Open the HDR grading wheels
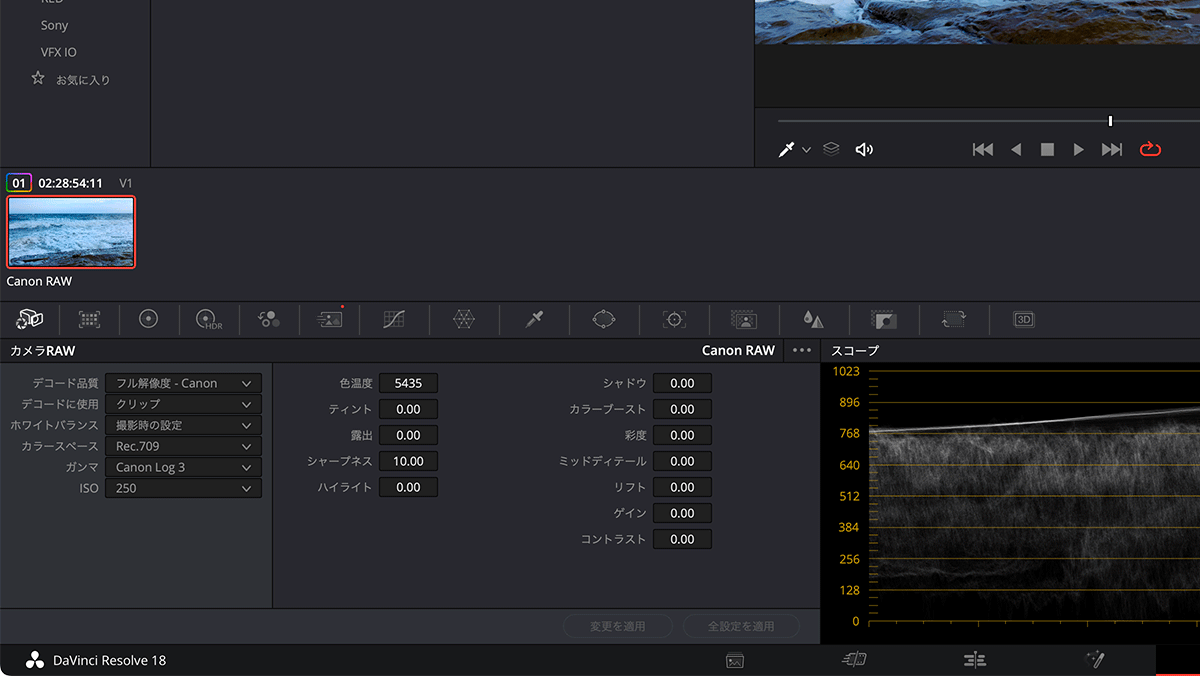The image size is (1200, 676). [x=208, y=319]
